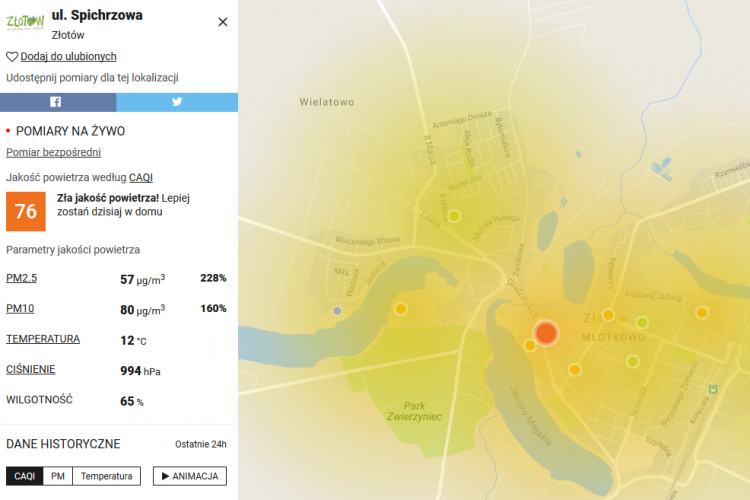Click the Ostatnie 24h label
The width and height of the screenshot is (750, 500).
click(x=201, y=444)
